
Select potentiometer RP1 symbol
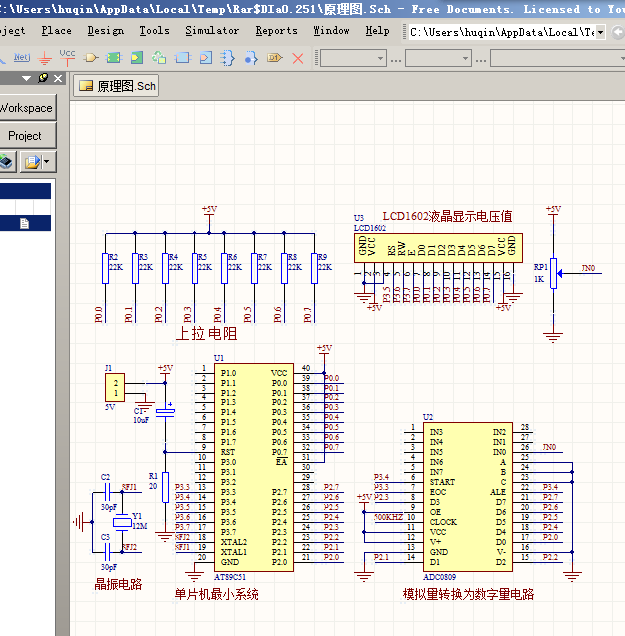554,273
